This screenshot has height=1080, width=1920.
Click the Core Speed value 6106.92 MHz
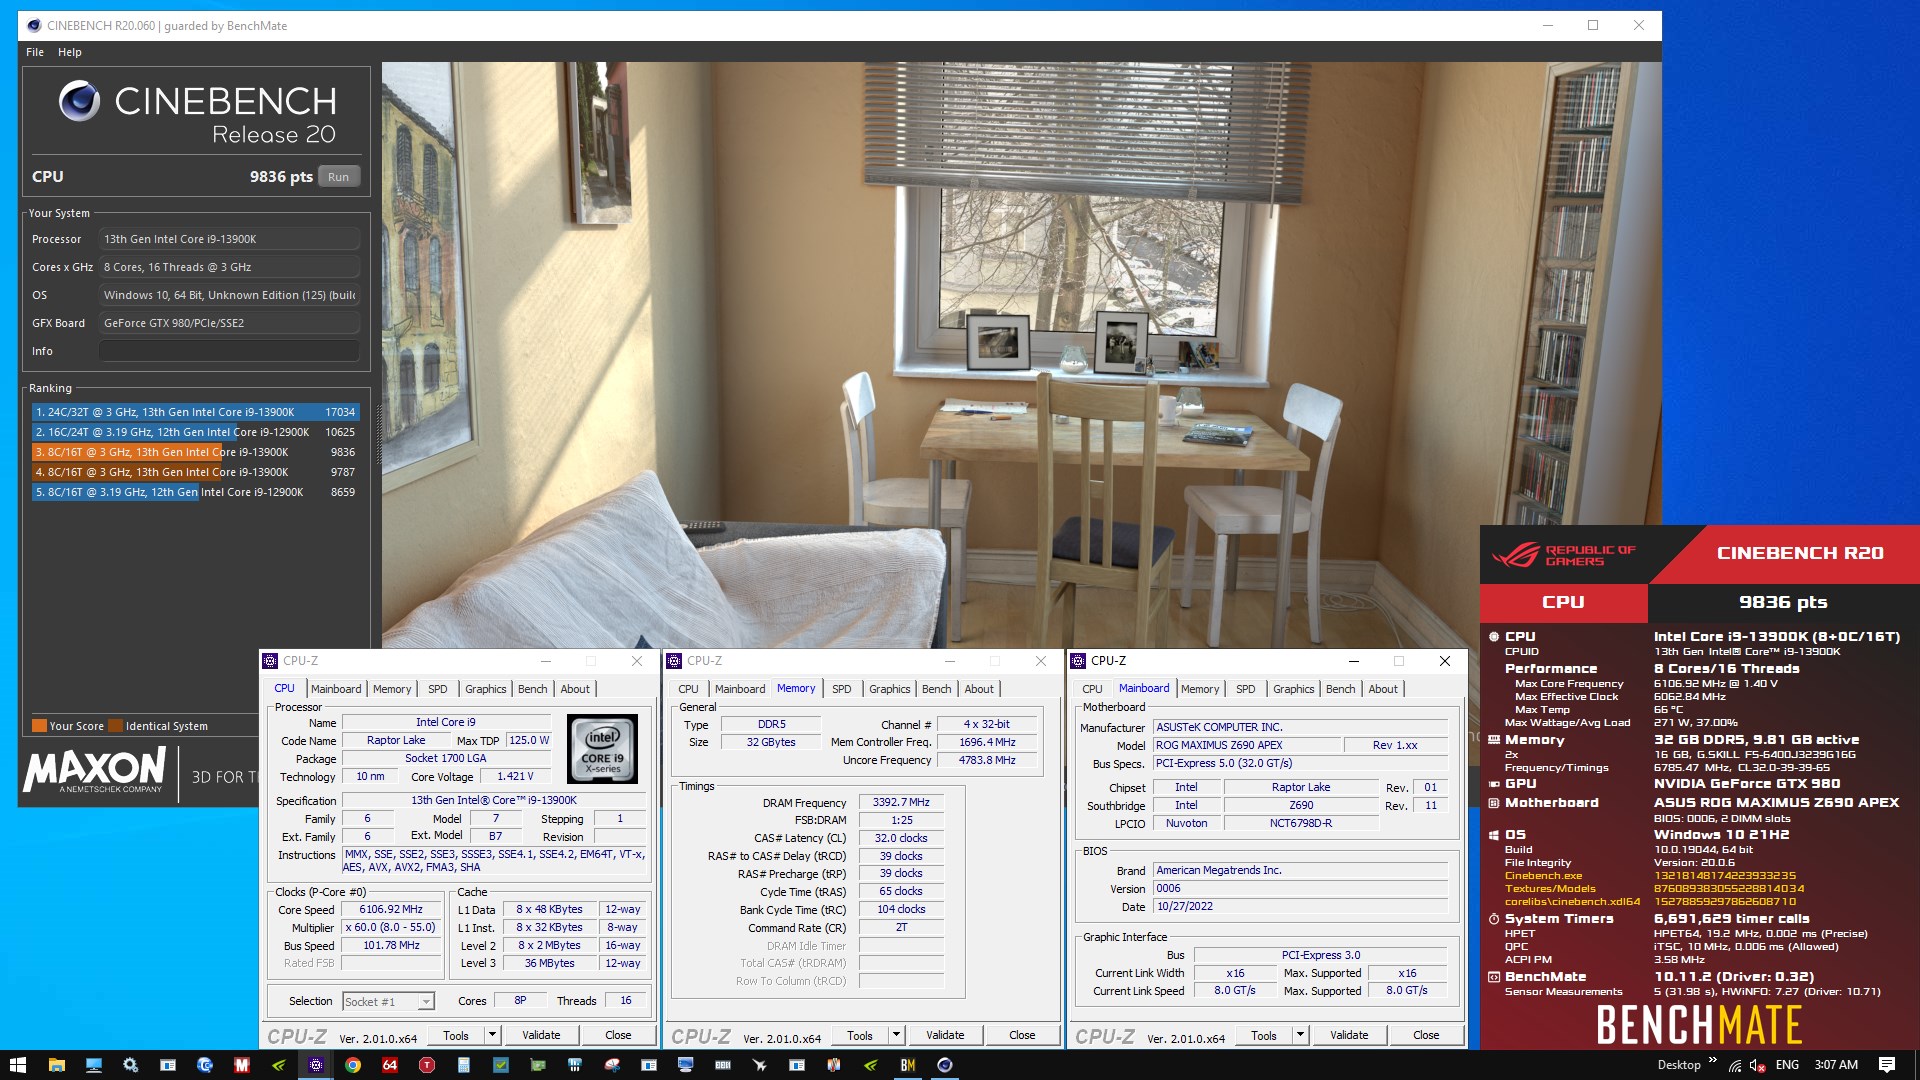(x=391, y=910)
